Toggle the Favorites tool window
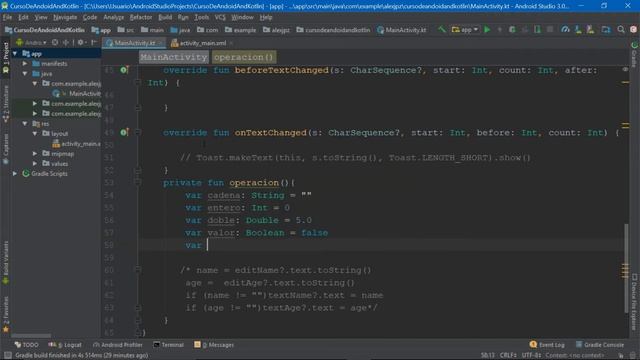 pos(6,313)
